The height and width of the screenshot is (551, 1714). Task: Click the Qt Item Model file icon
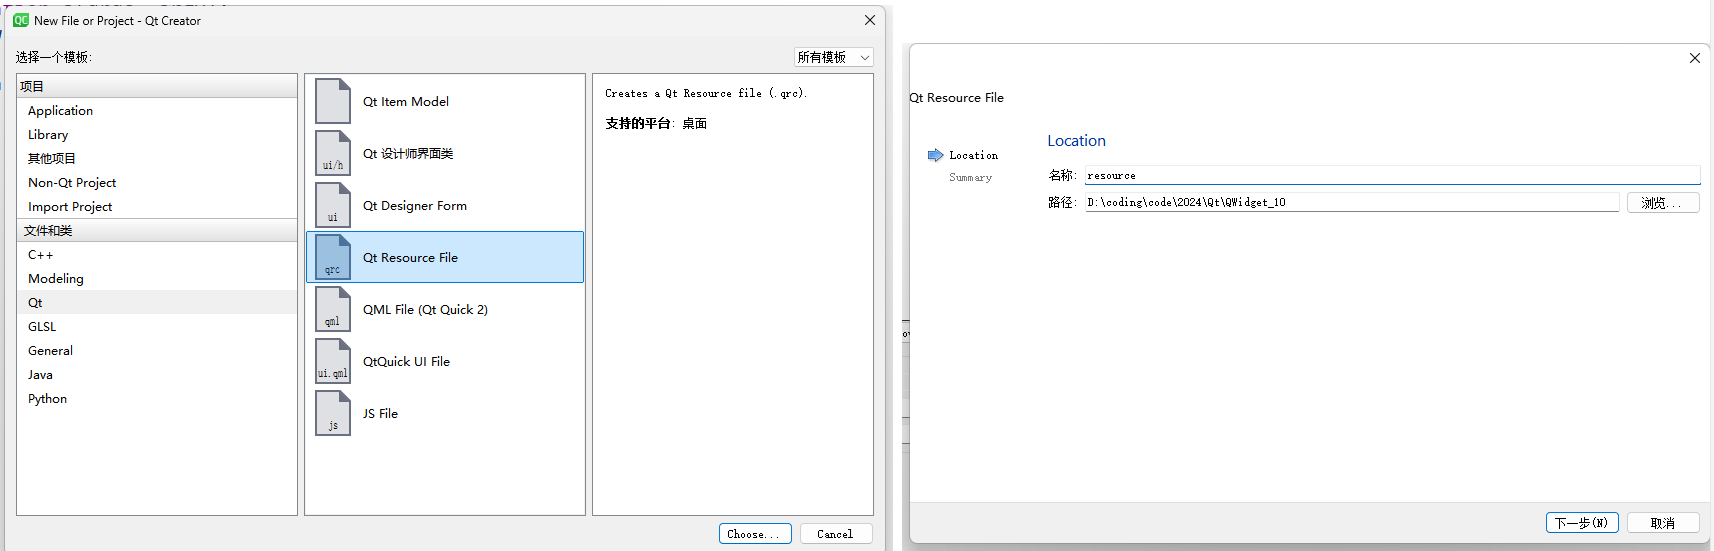[333, 101]
